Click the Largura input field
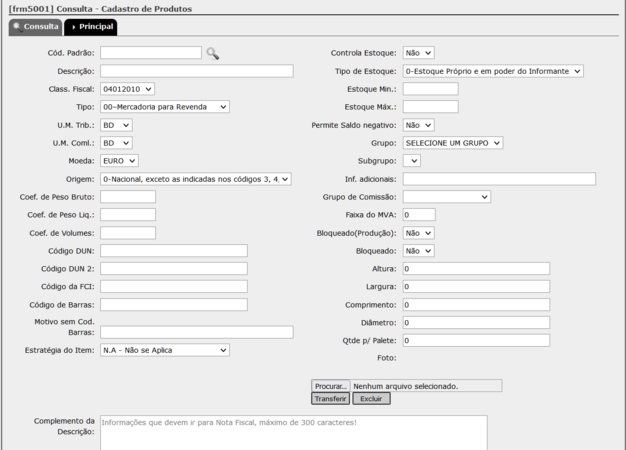The image size is (626, 450). coord(476,287)
